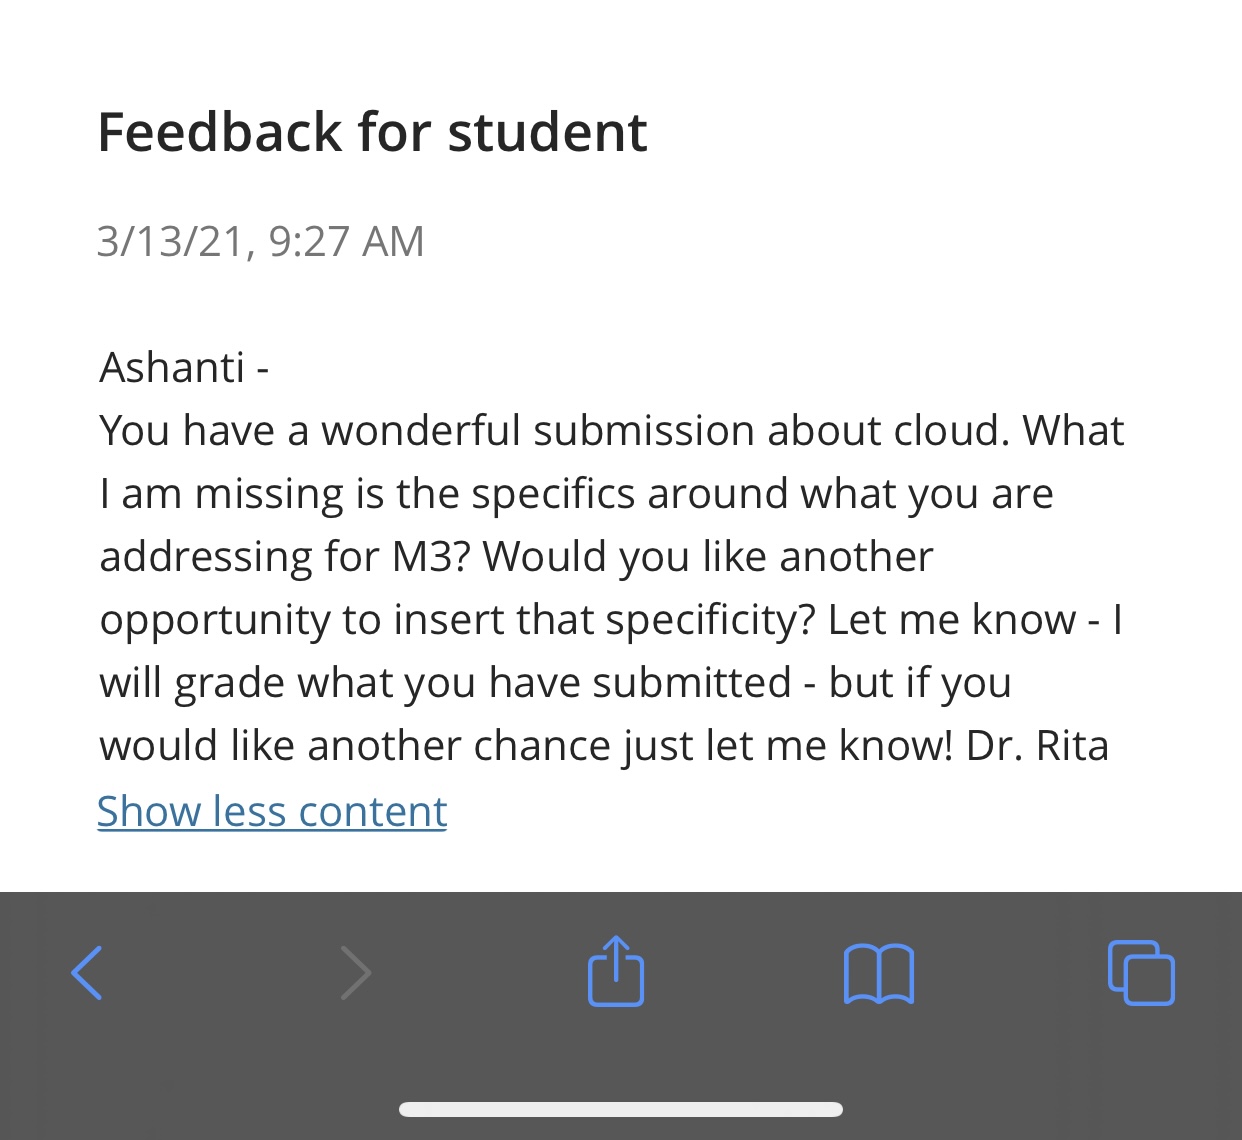Click the Dr. Rita signature text

pos(1037,745)
